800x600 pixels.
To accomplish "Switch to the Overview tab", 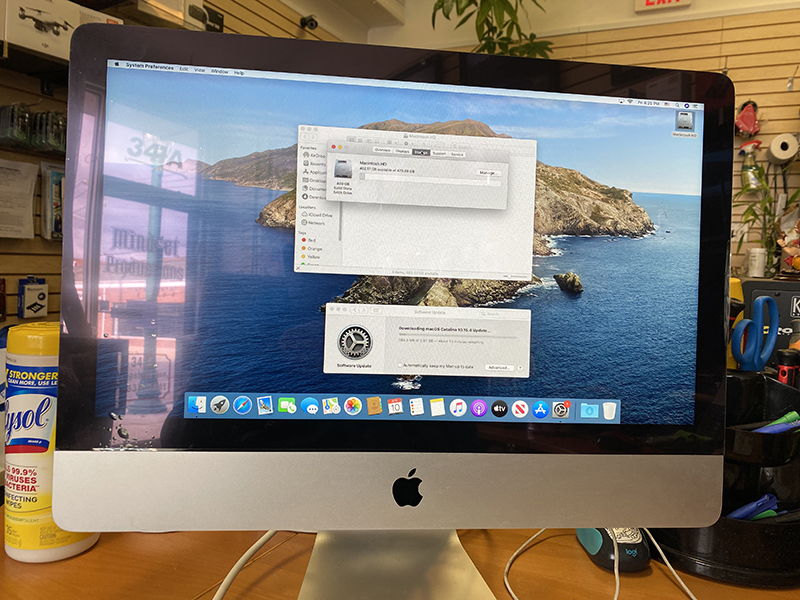I will point(382,151).
